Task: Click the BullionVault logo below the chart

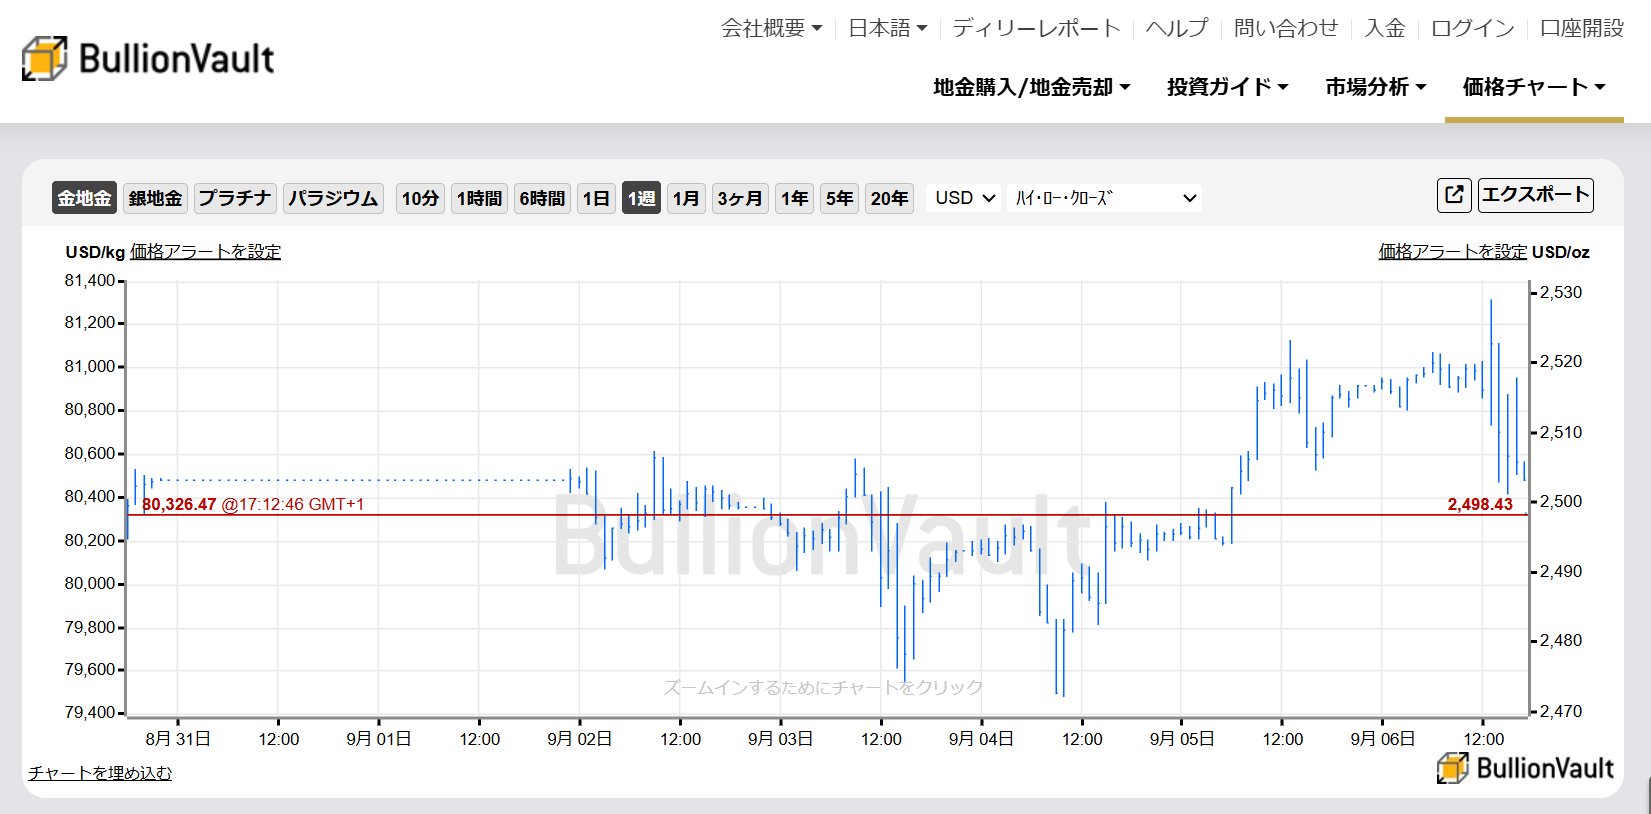Action: click(x=1525, y=768)
